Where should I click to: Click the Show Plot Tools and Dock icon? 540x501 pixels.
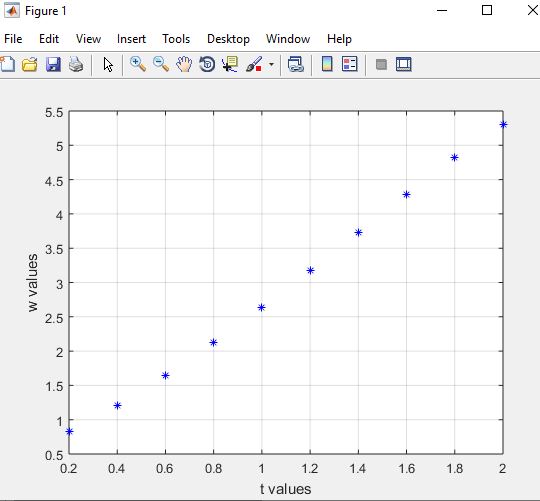tap(404, 64)
